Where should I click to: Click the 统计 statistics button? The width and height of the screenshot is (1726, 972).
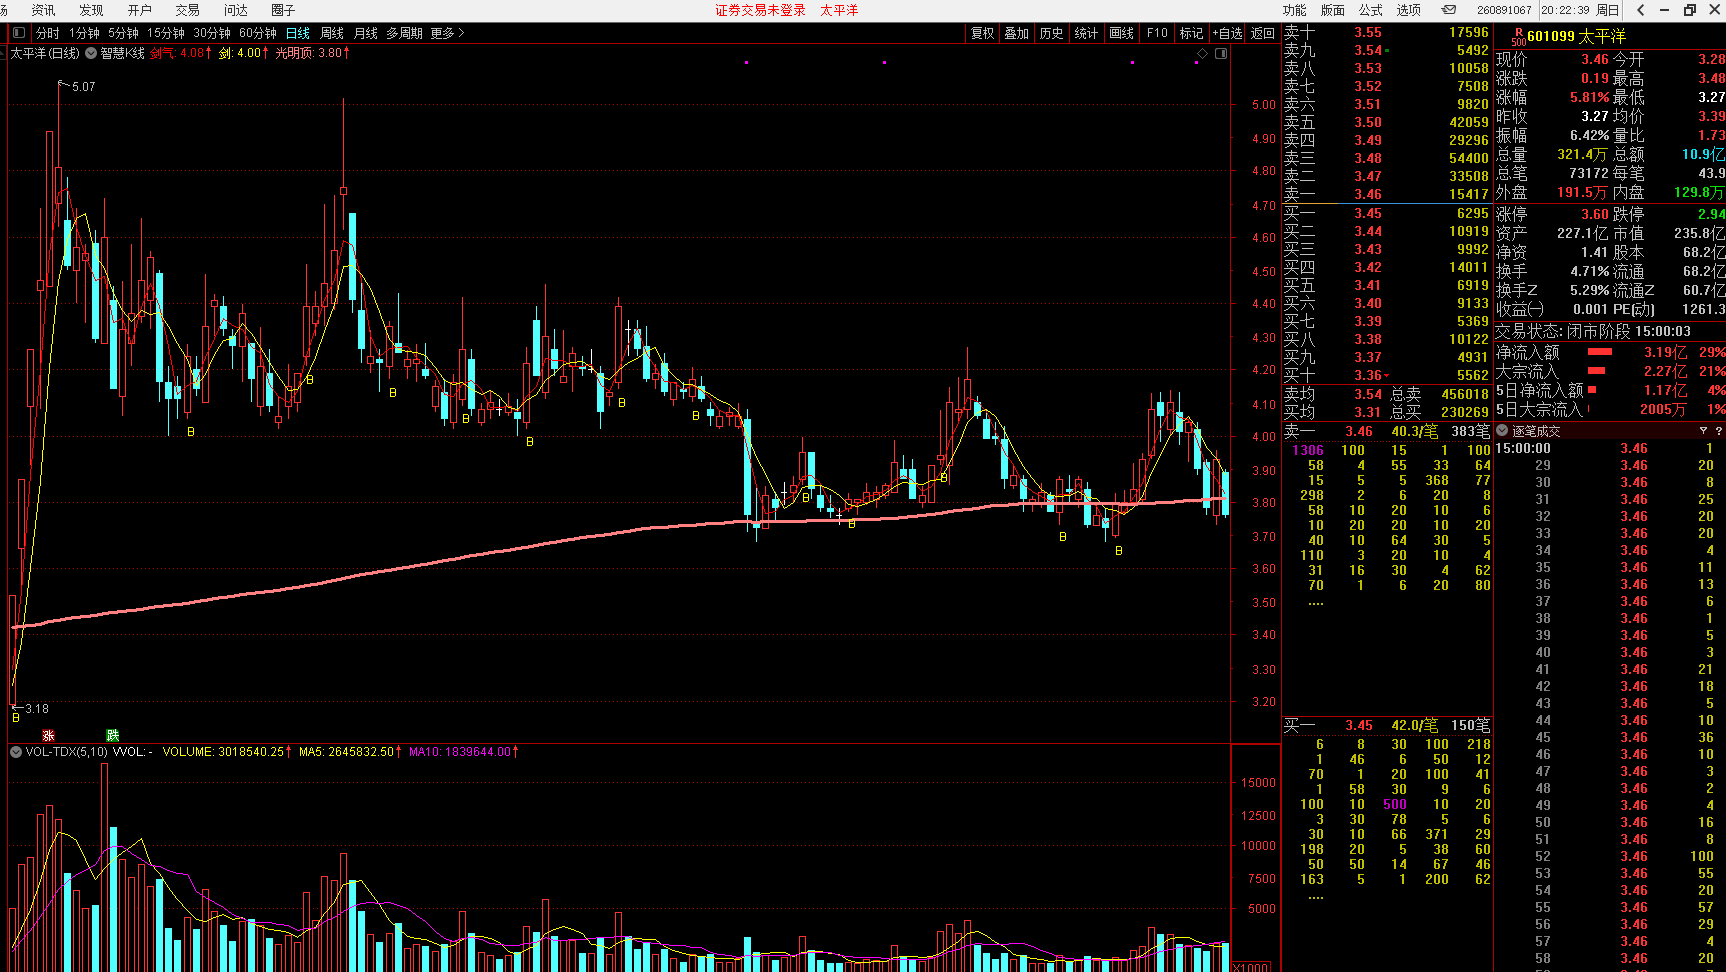1086,33
